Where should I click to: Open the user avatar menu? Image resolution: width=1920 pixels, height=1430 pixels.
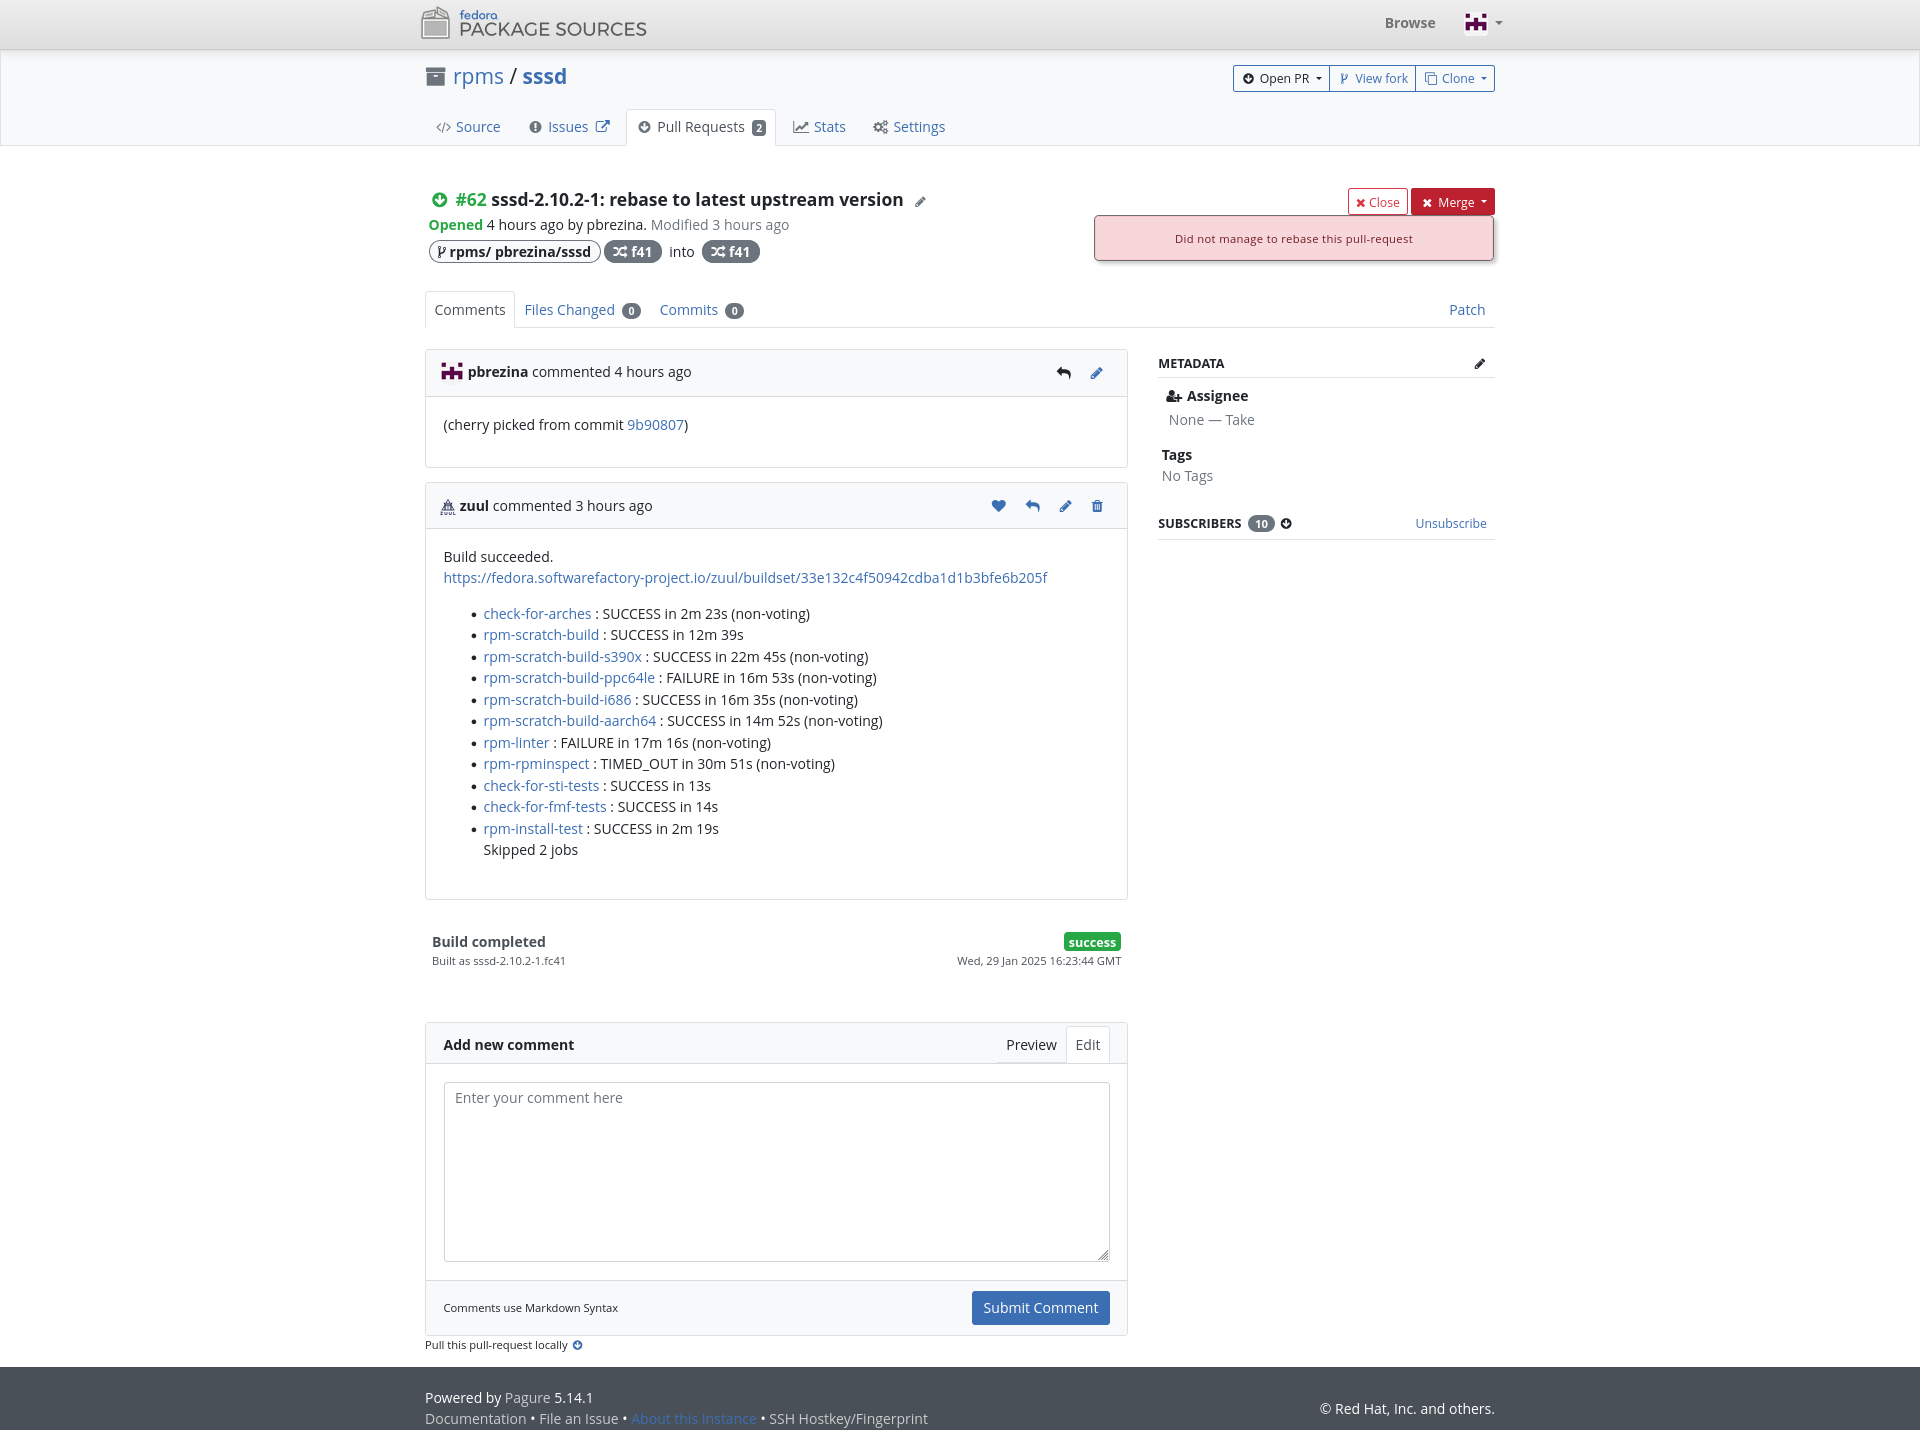[x=1483, y=23]
